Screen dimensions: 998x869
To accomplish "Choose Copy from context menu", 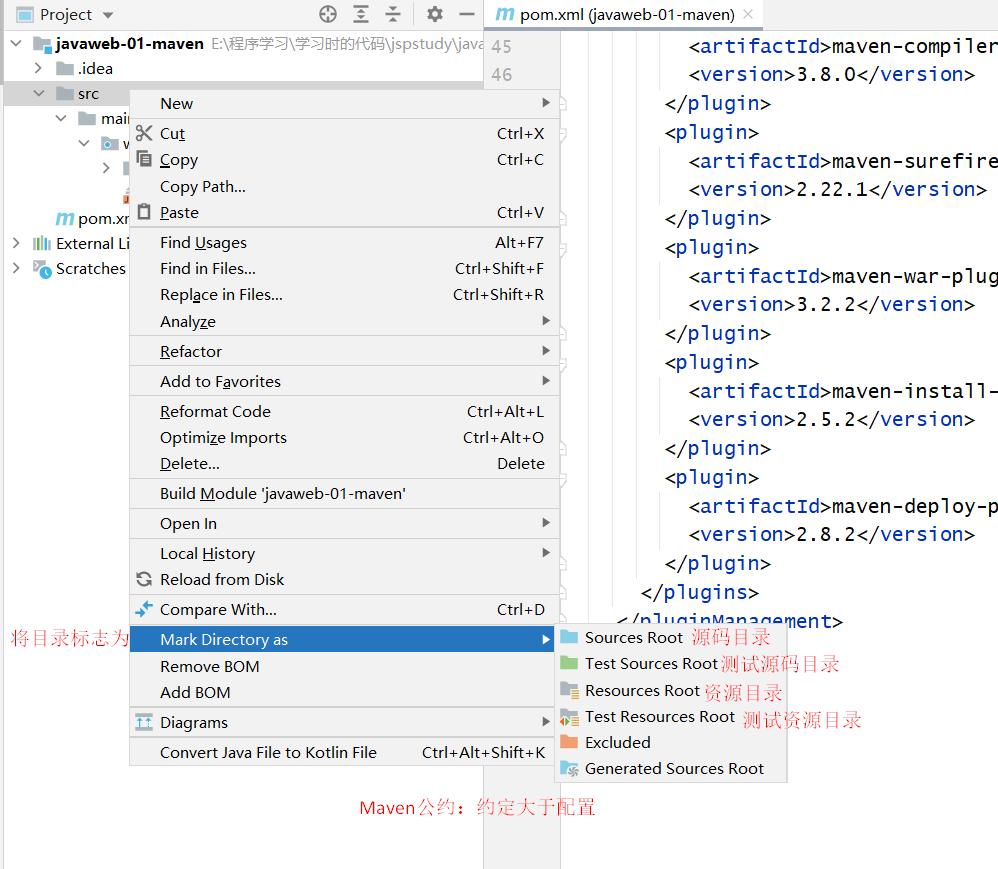I will coord(344,159).
